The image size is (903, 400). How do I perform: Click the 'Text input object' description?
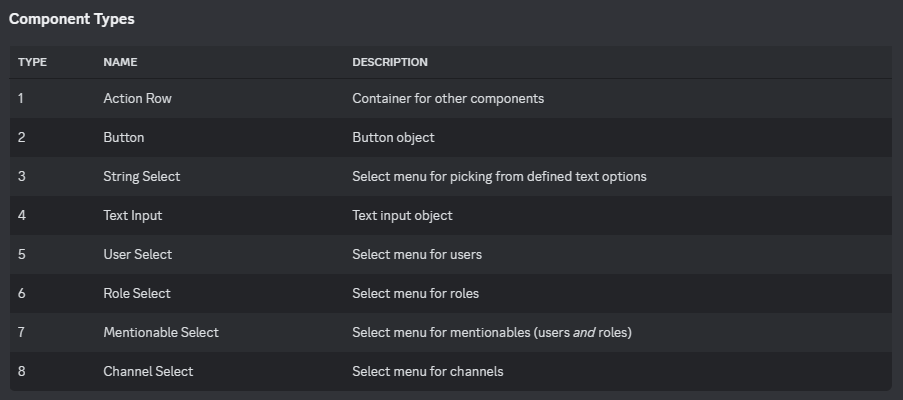click(403, 215)
